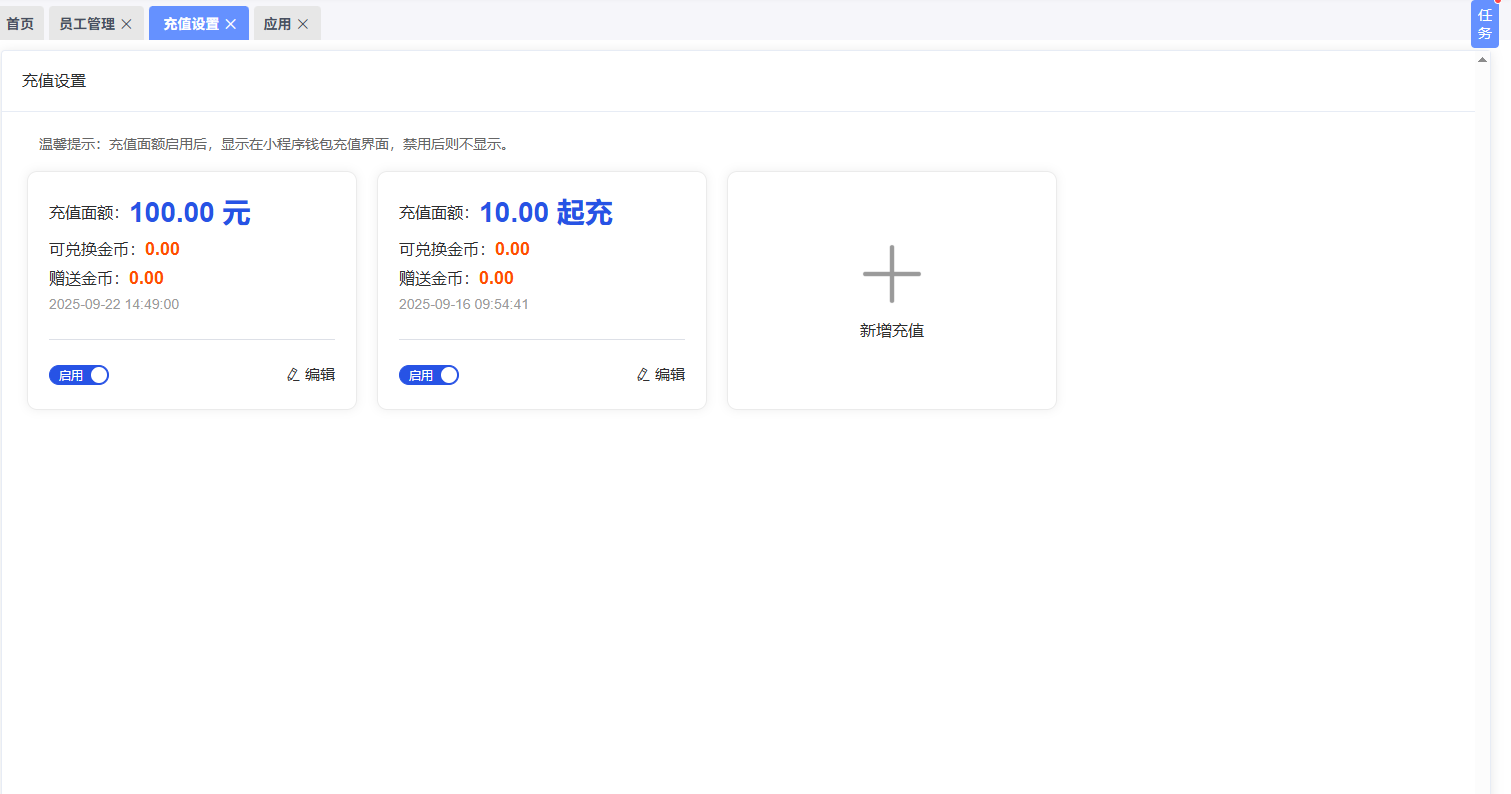
Task: Close the 员工管理 tab with its X
Action: coord(126,24)
